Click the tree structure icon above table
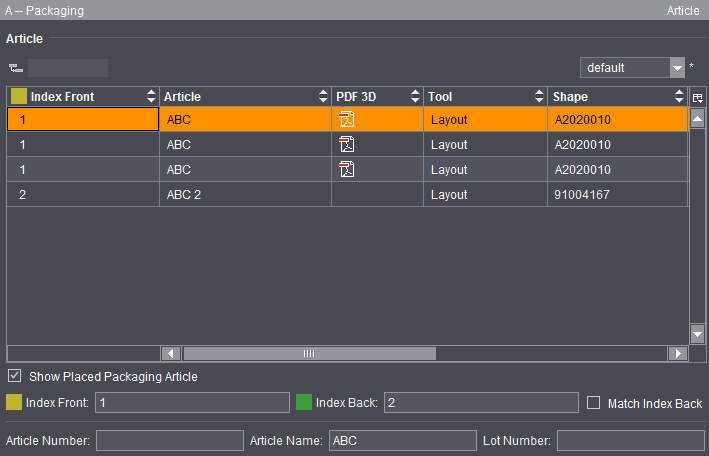Image resolution: width=709 pixels, height=456 pixels. click(15, 68)
